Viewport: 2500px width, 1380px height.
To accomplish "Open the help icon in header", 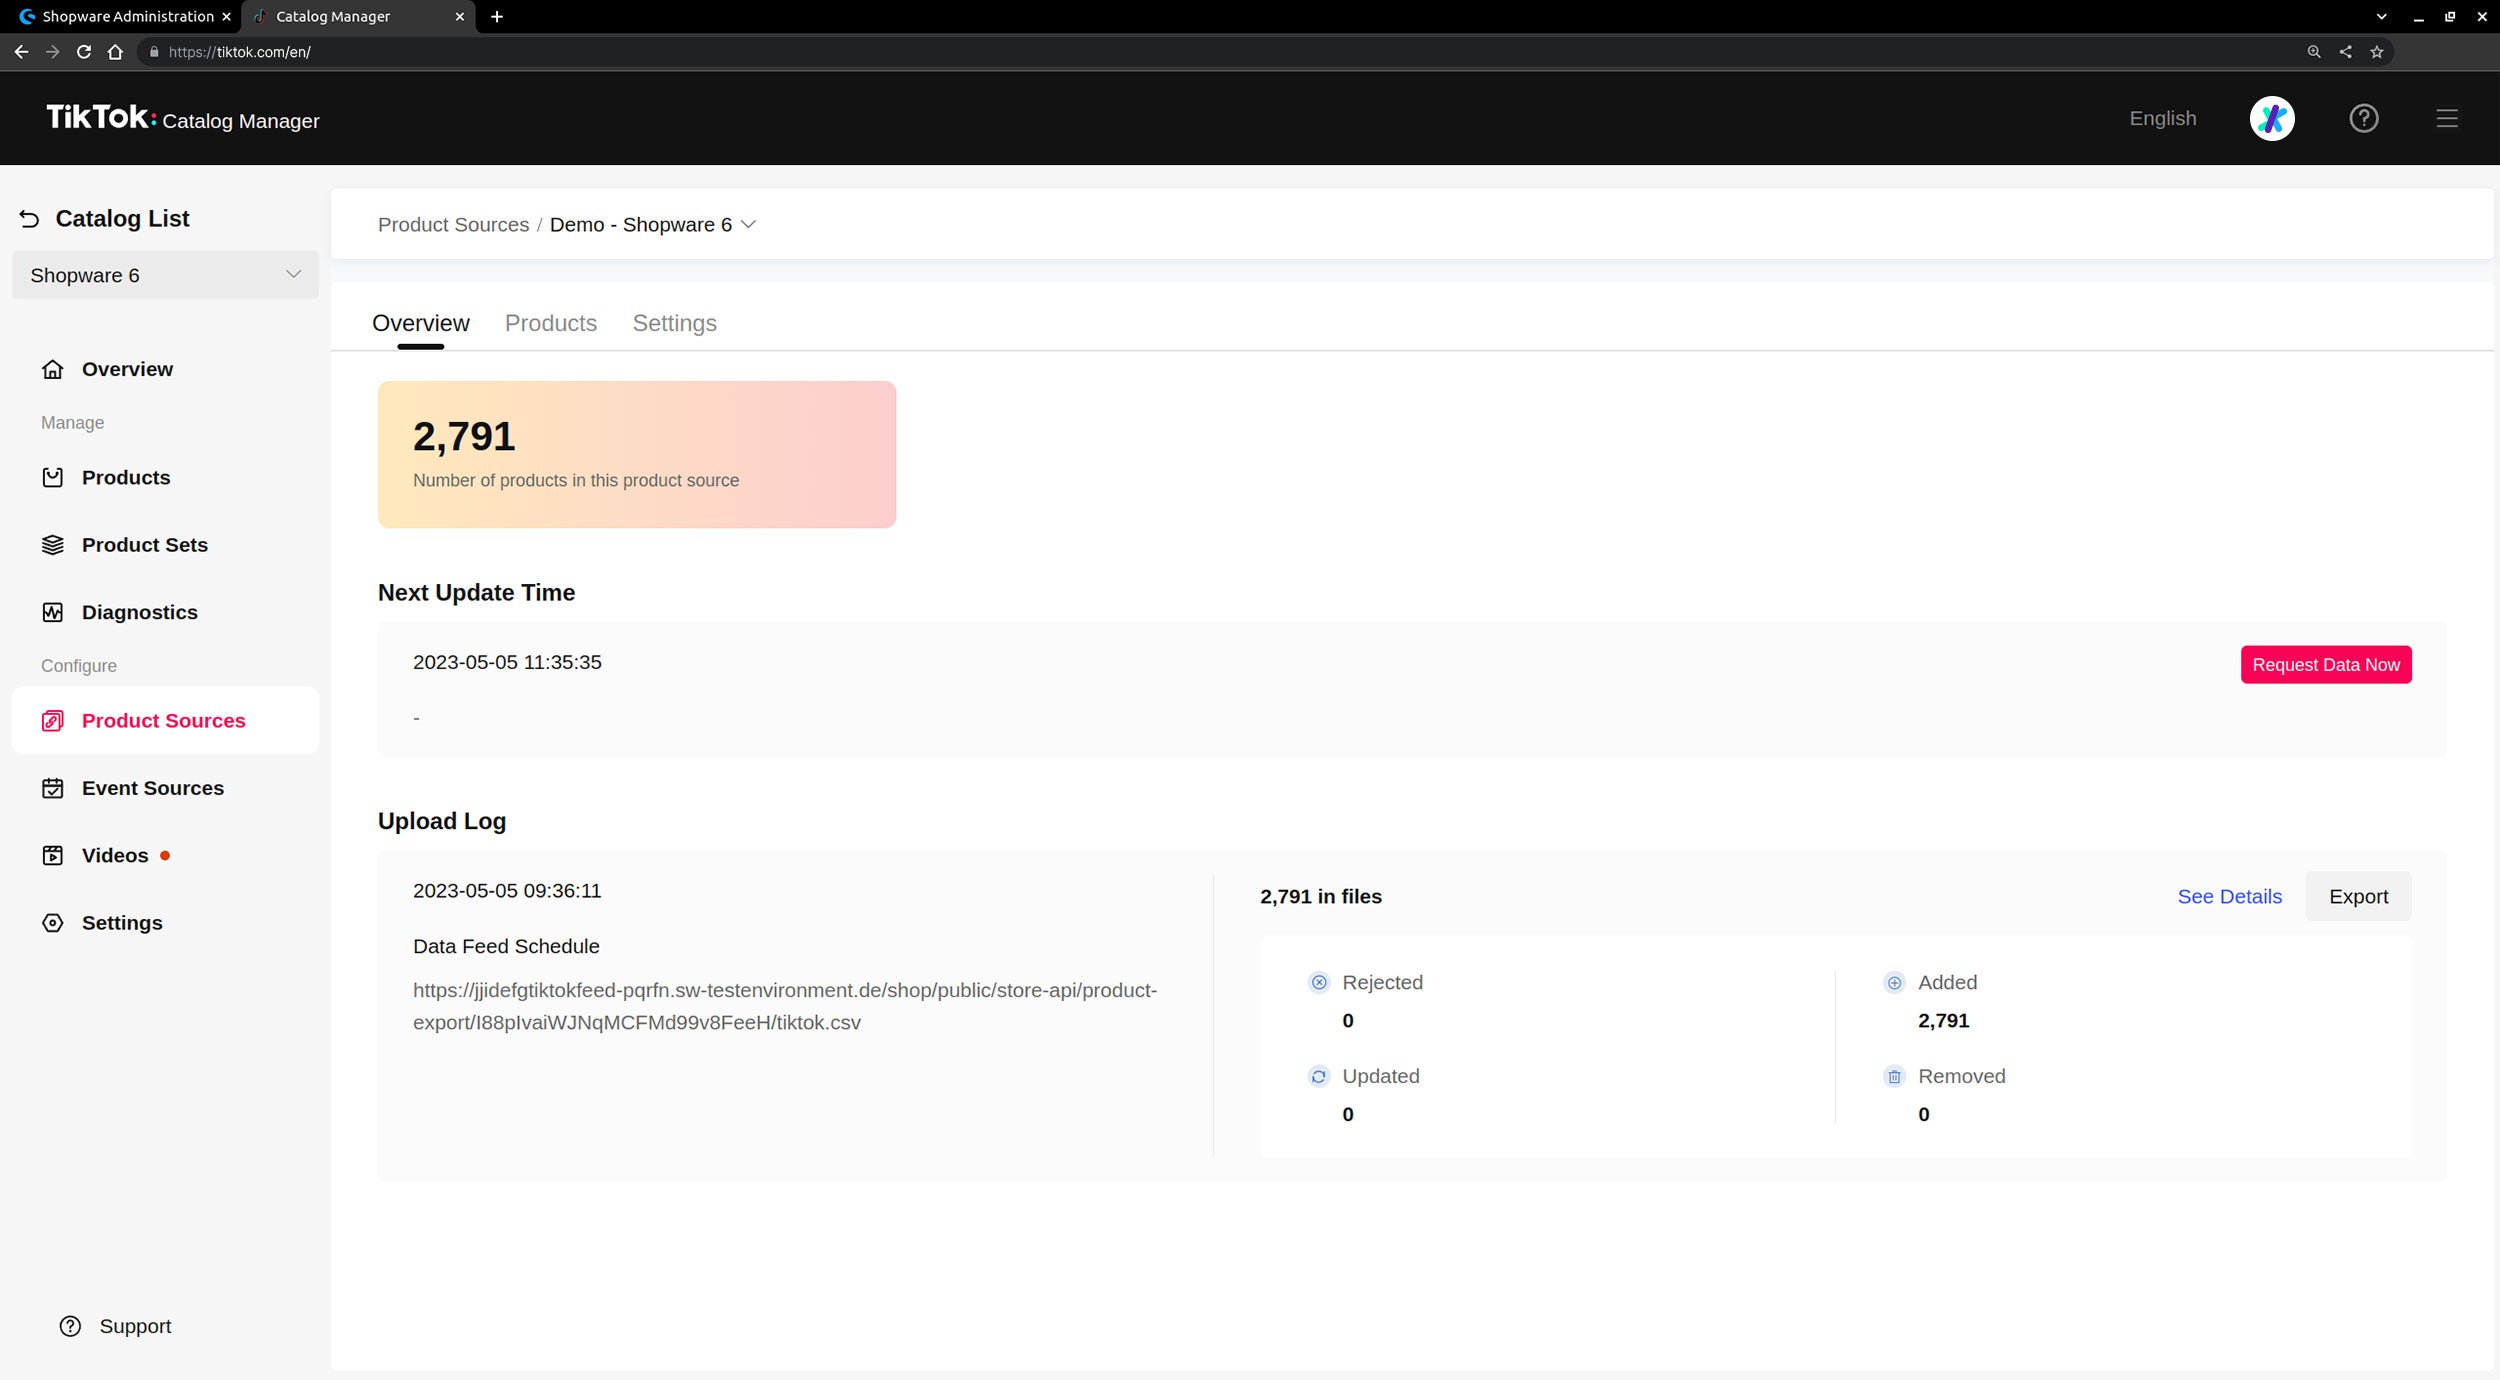I will 2364,118.
